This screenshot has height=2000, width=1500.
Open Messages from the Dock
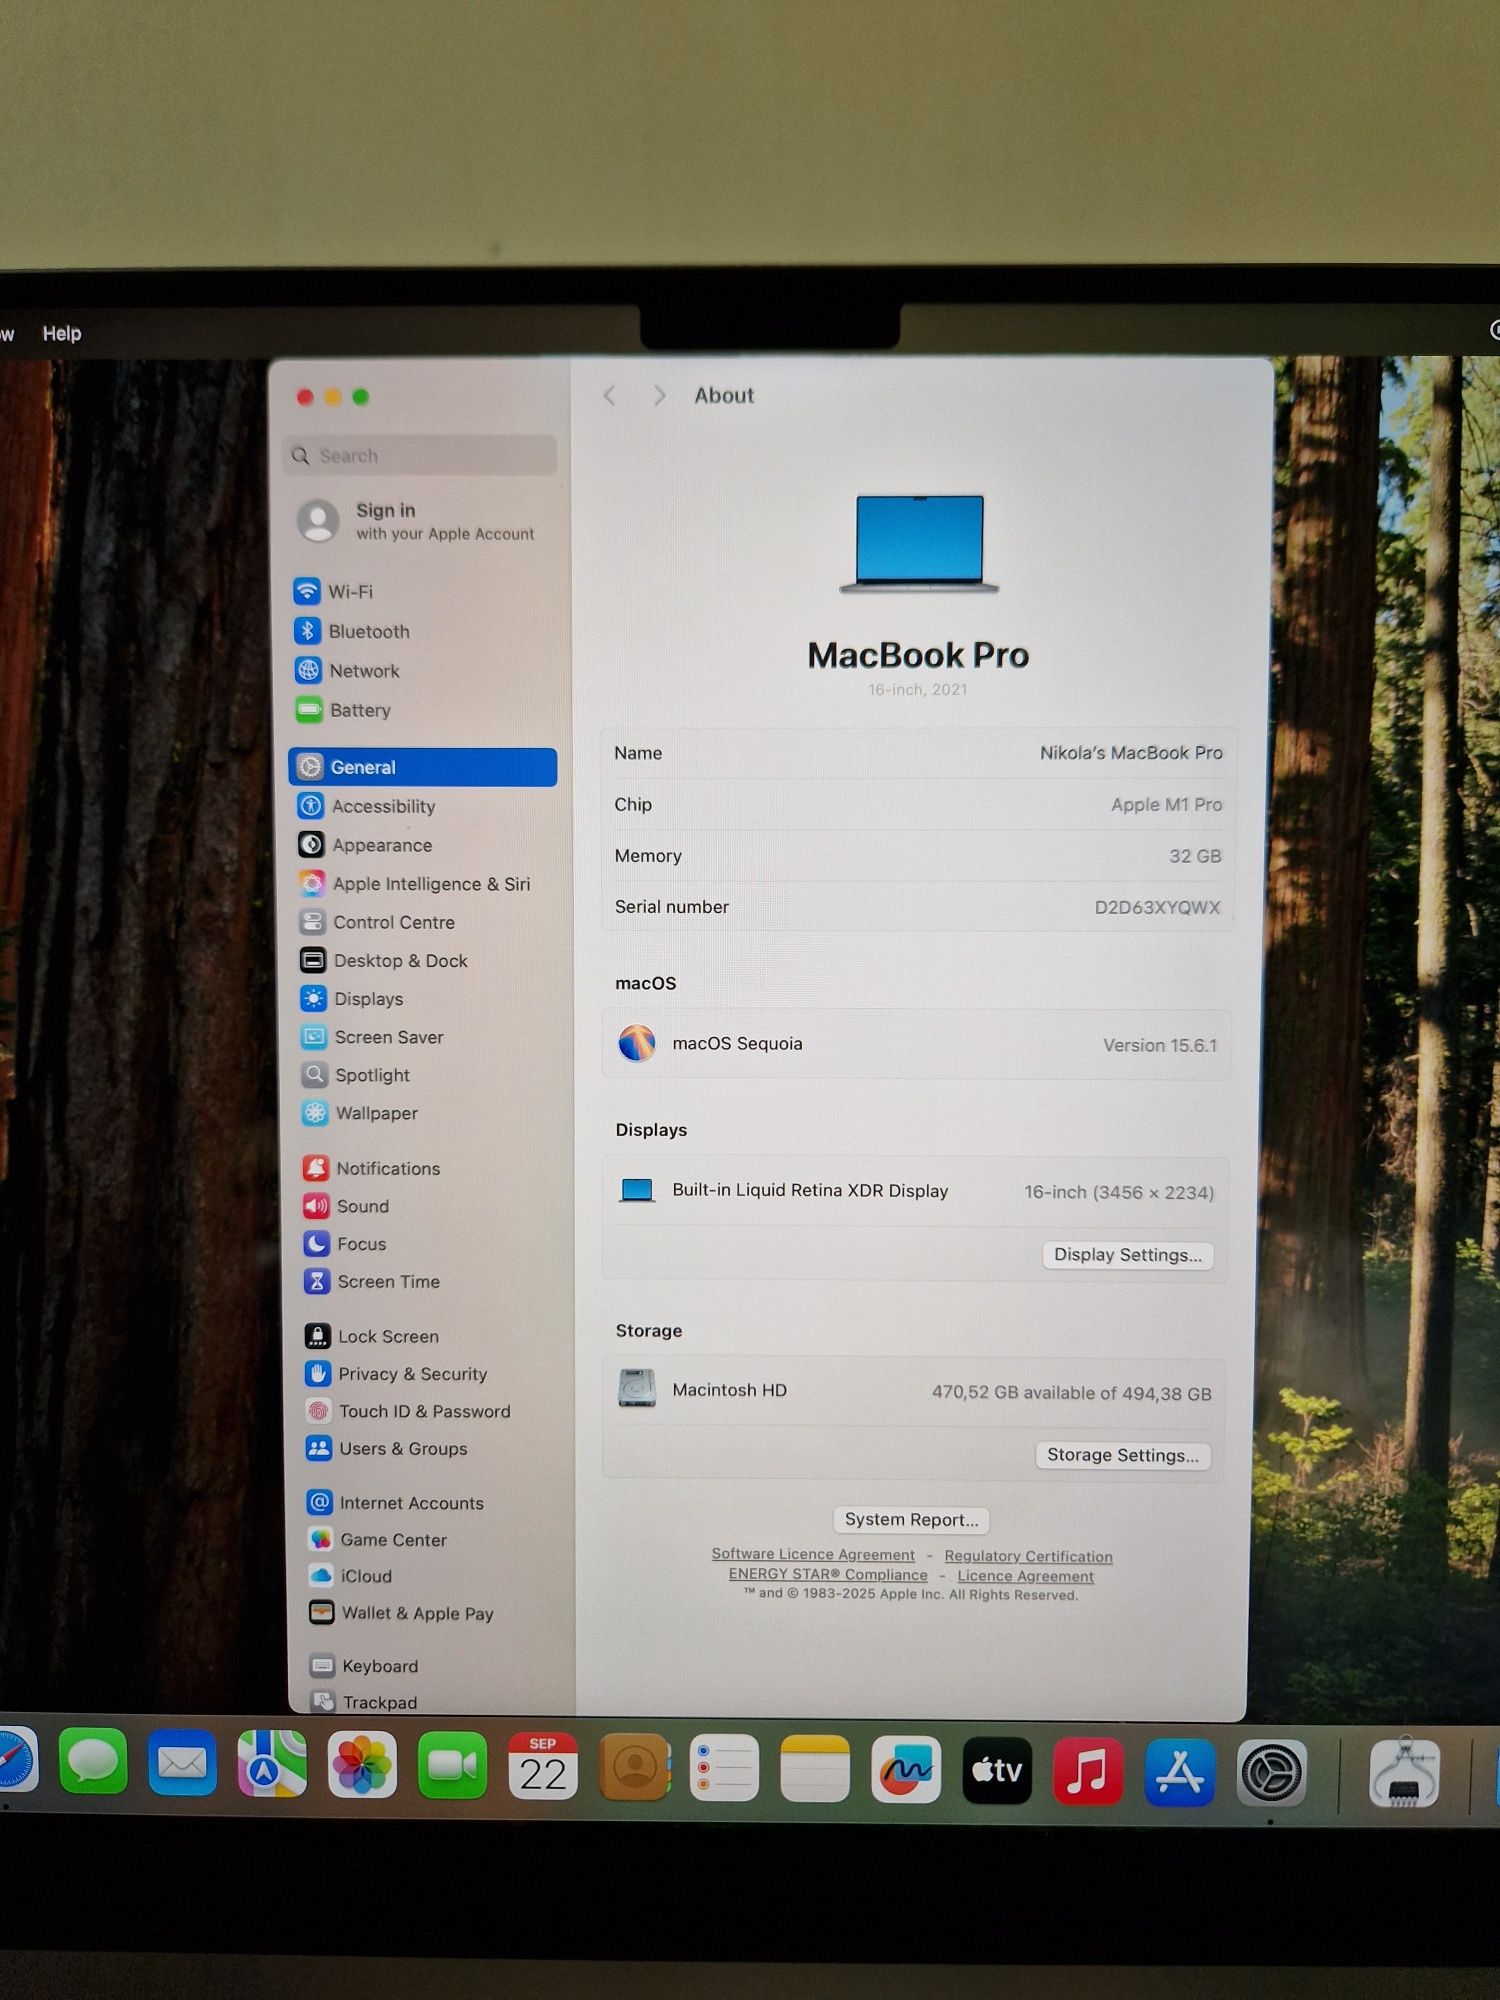[93, 1762]
